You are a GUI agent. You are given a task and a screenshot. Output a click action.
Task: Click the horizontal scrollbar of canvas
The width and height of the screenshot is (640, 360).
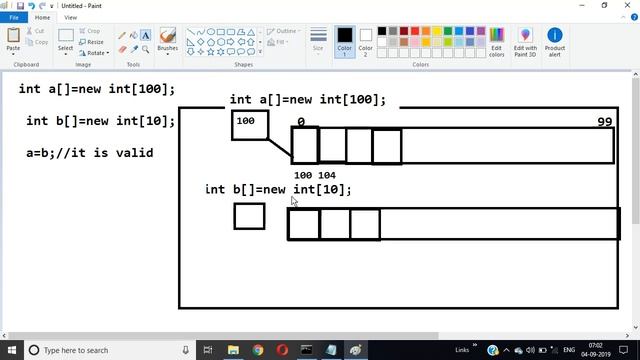(x=223, y=336)
